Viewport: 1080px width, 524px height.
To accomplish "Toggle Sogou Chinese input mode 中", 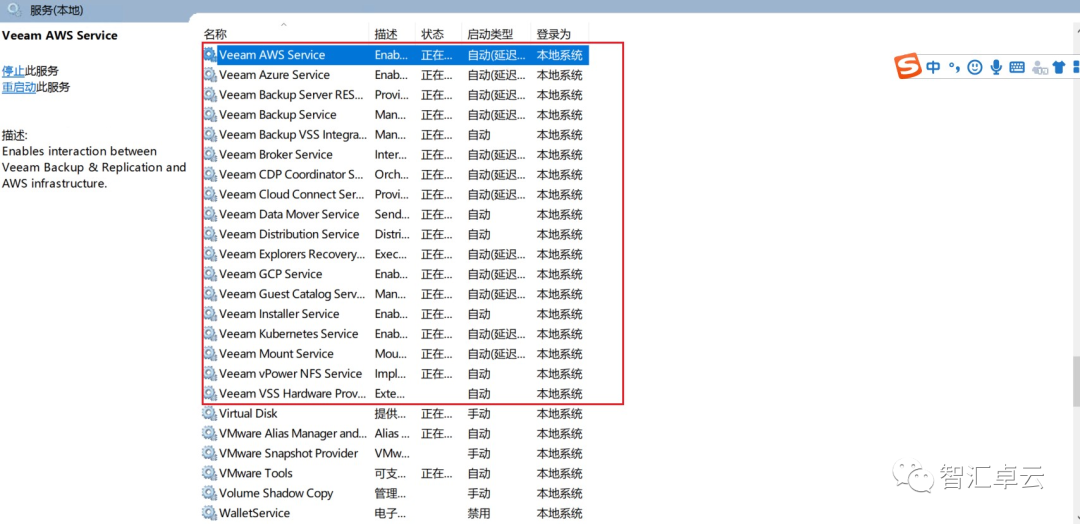I will (x=933, y=67).
